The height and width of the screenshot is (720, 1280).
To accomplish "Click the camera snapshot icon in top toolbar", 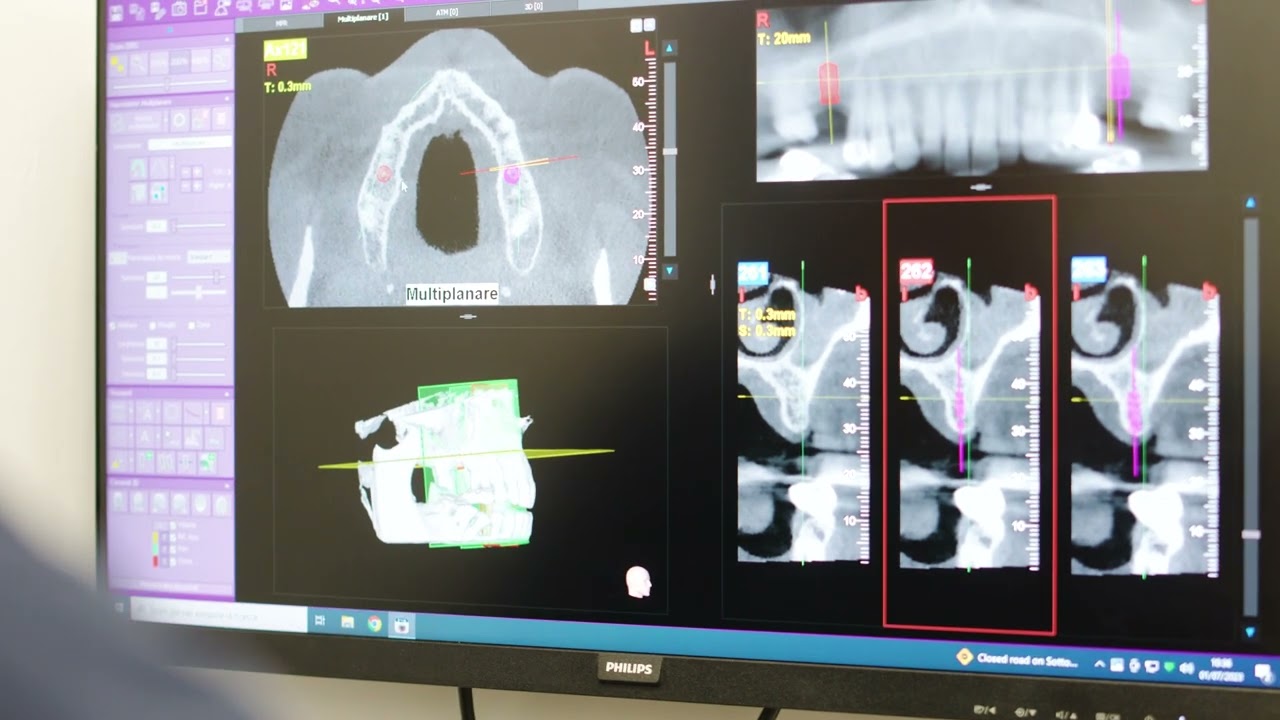I will pyautogui.click(x=179, y=9).
